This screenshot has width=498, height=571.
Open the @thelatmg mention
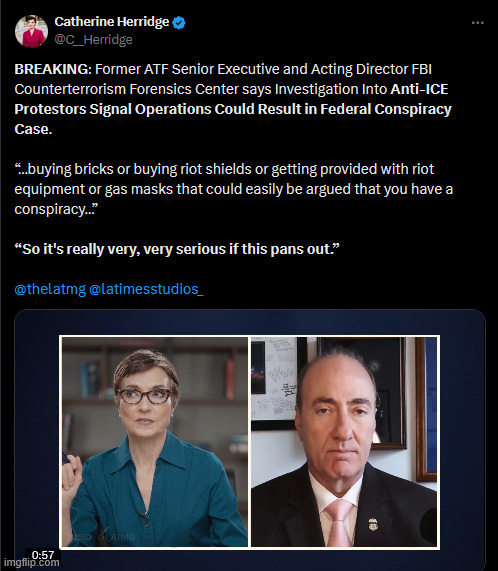pos(50,289)
